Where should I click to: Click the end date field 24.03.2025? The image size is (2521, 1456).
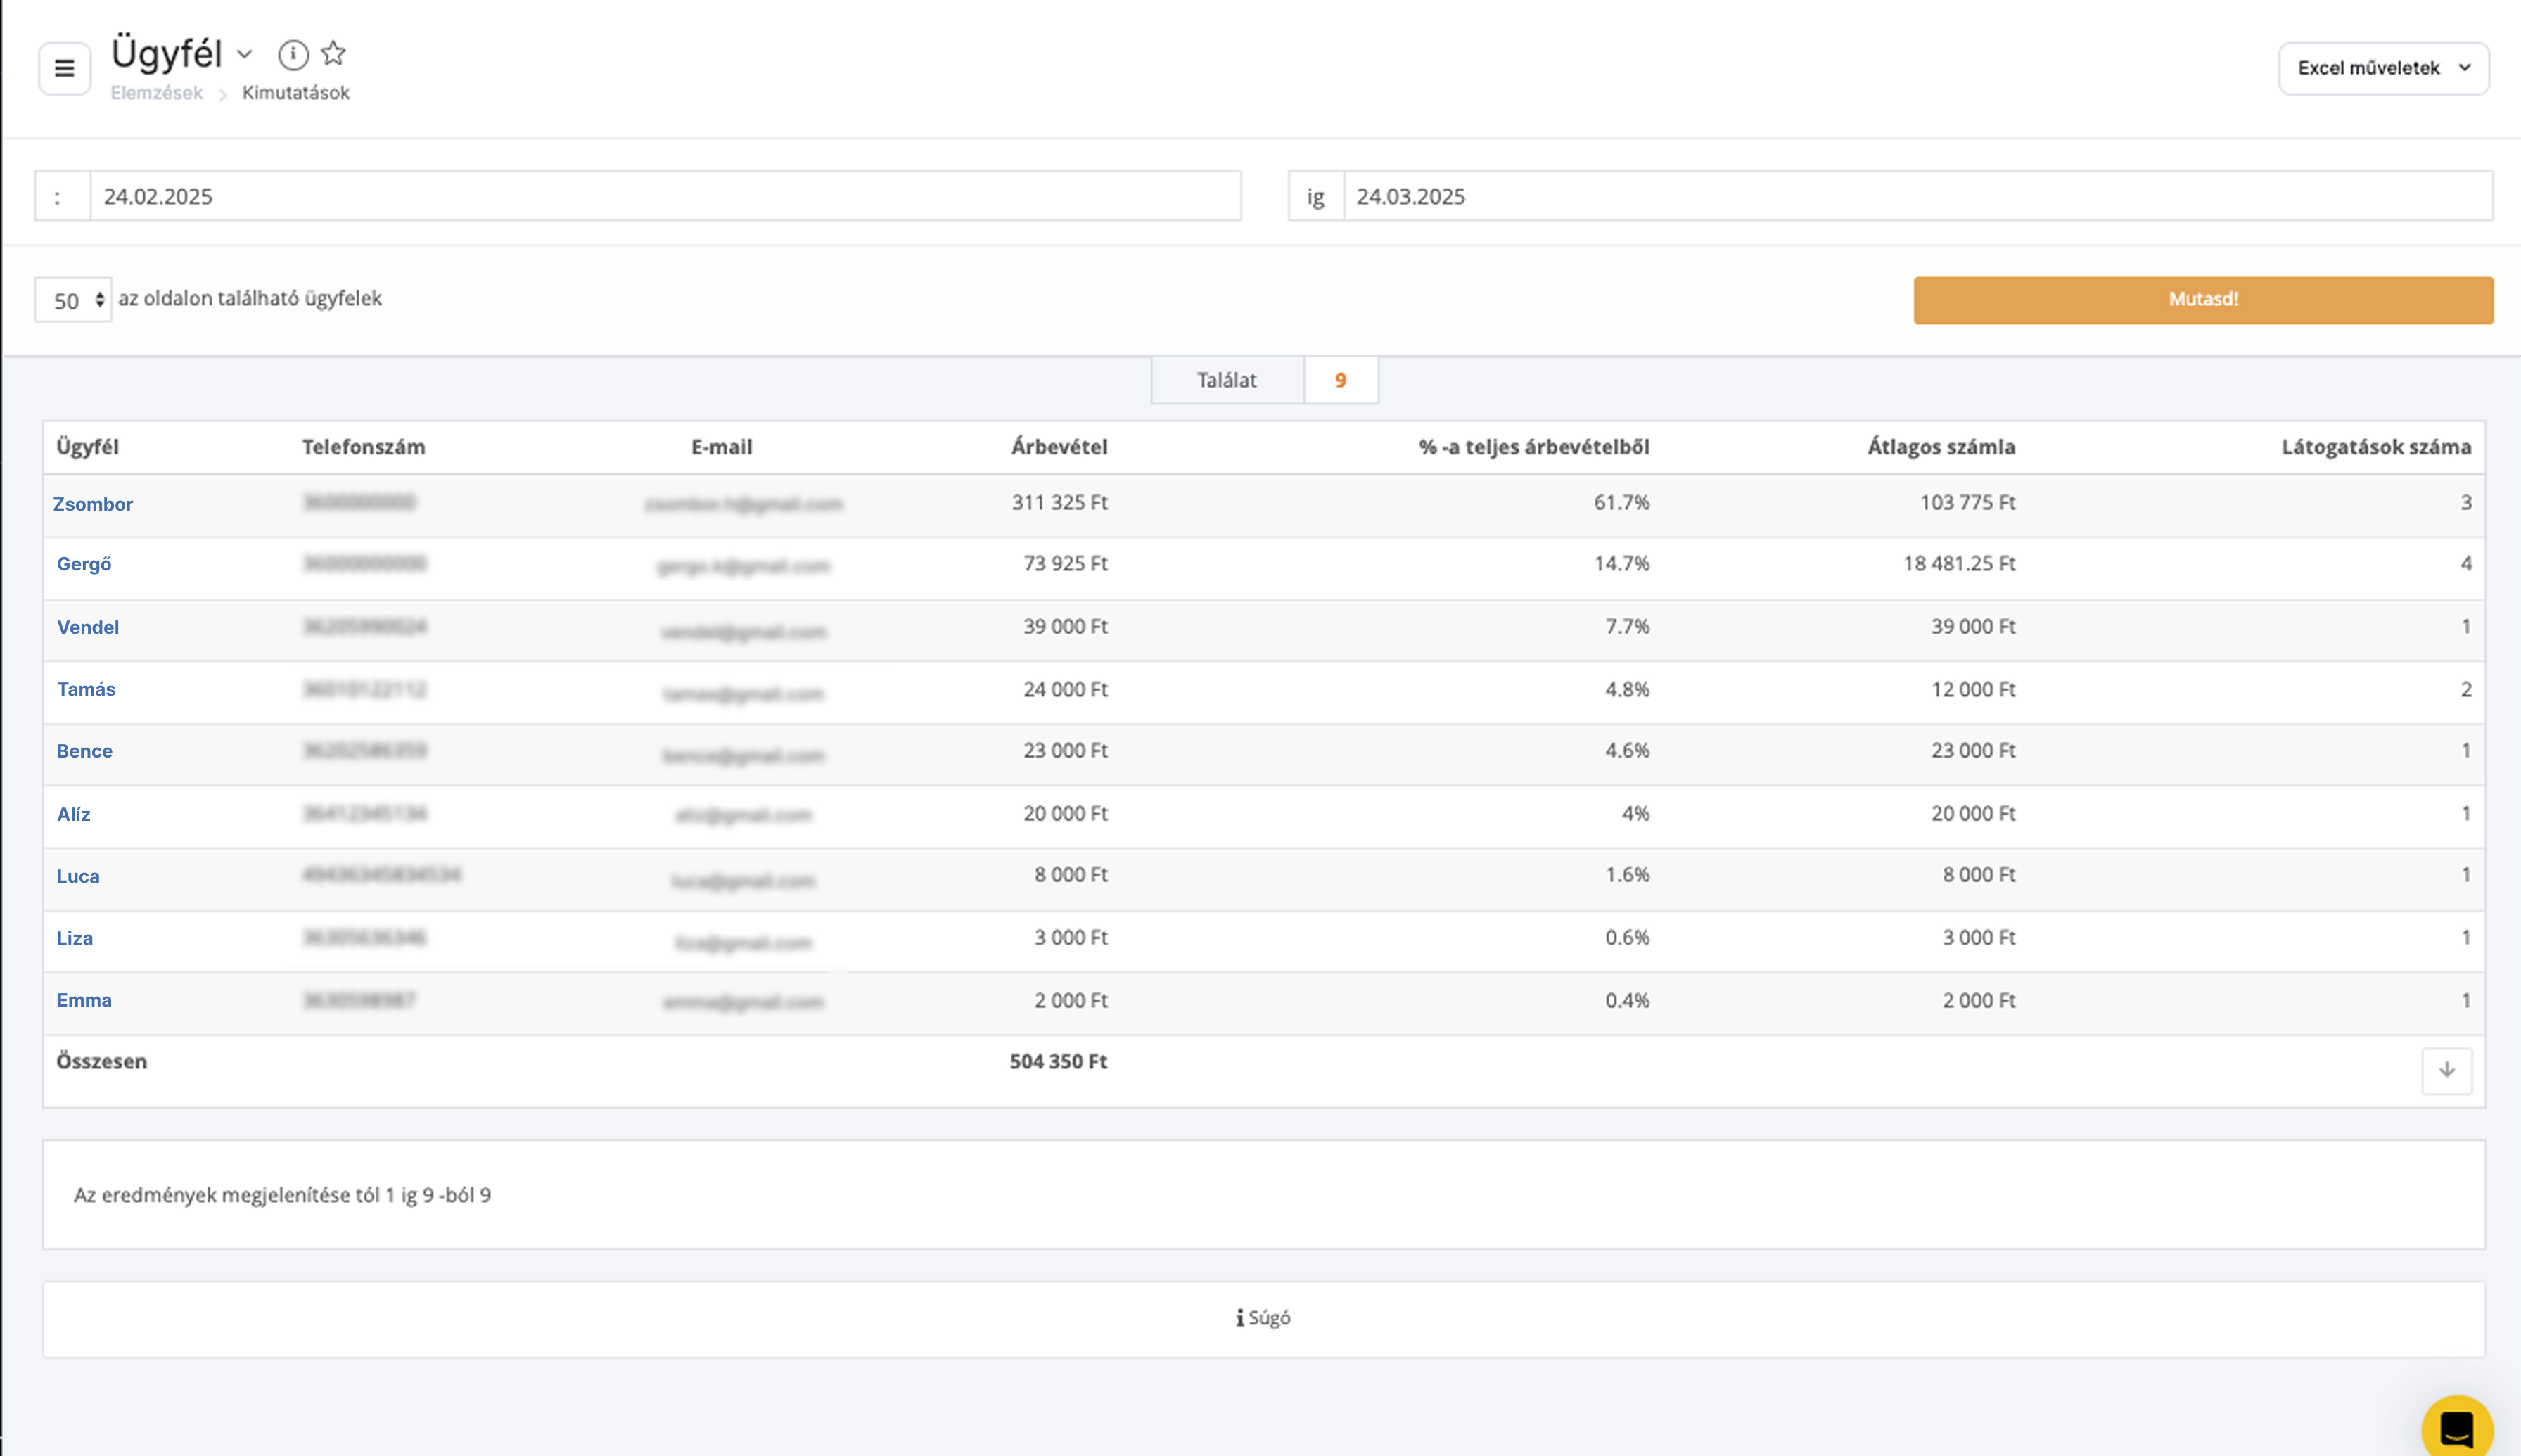tap(1917, 196)
